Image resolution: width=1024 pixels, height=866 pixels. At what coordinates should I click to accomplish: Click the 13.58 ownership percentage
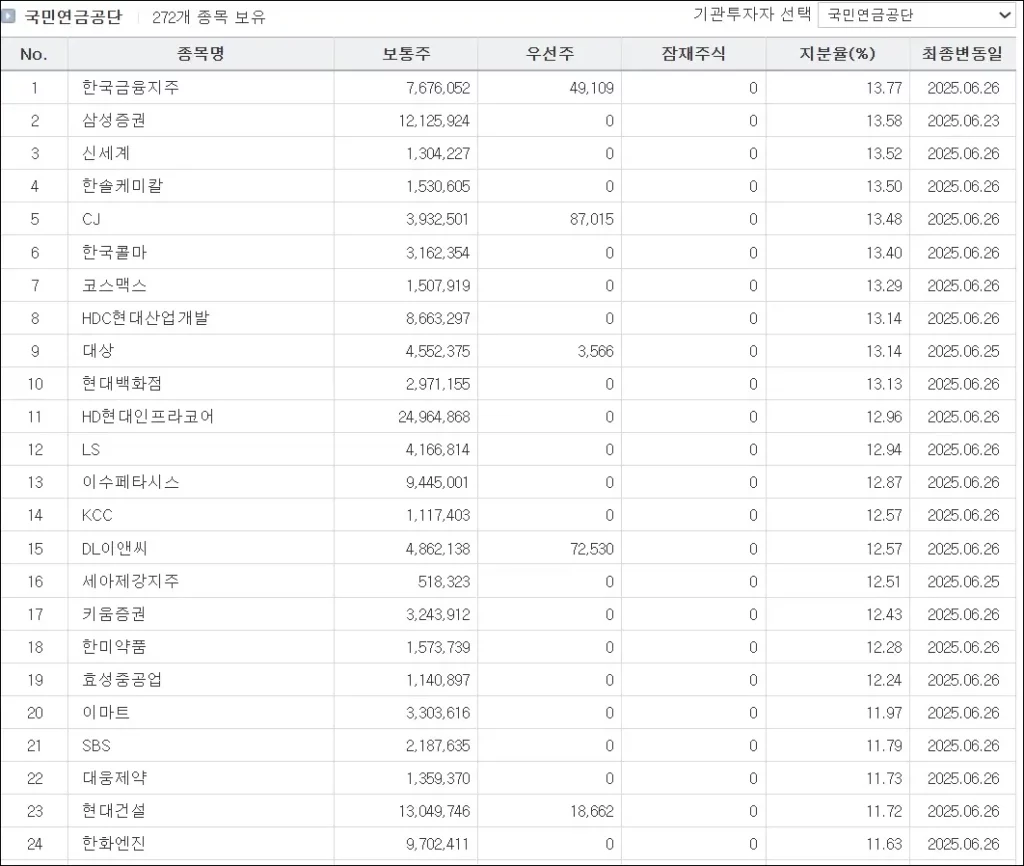(884, 121)
